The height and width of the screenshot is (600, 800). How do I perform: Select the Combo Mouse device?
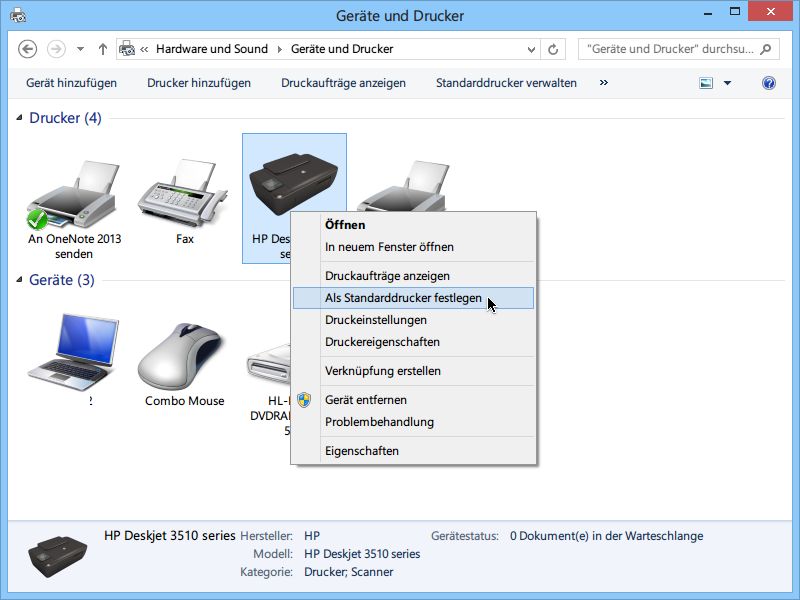click(x=184, y=364)
